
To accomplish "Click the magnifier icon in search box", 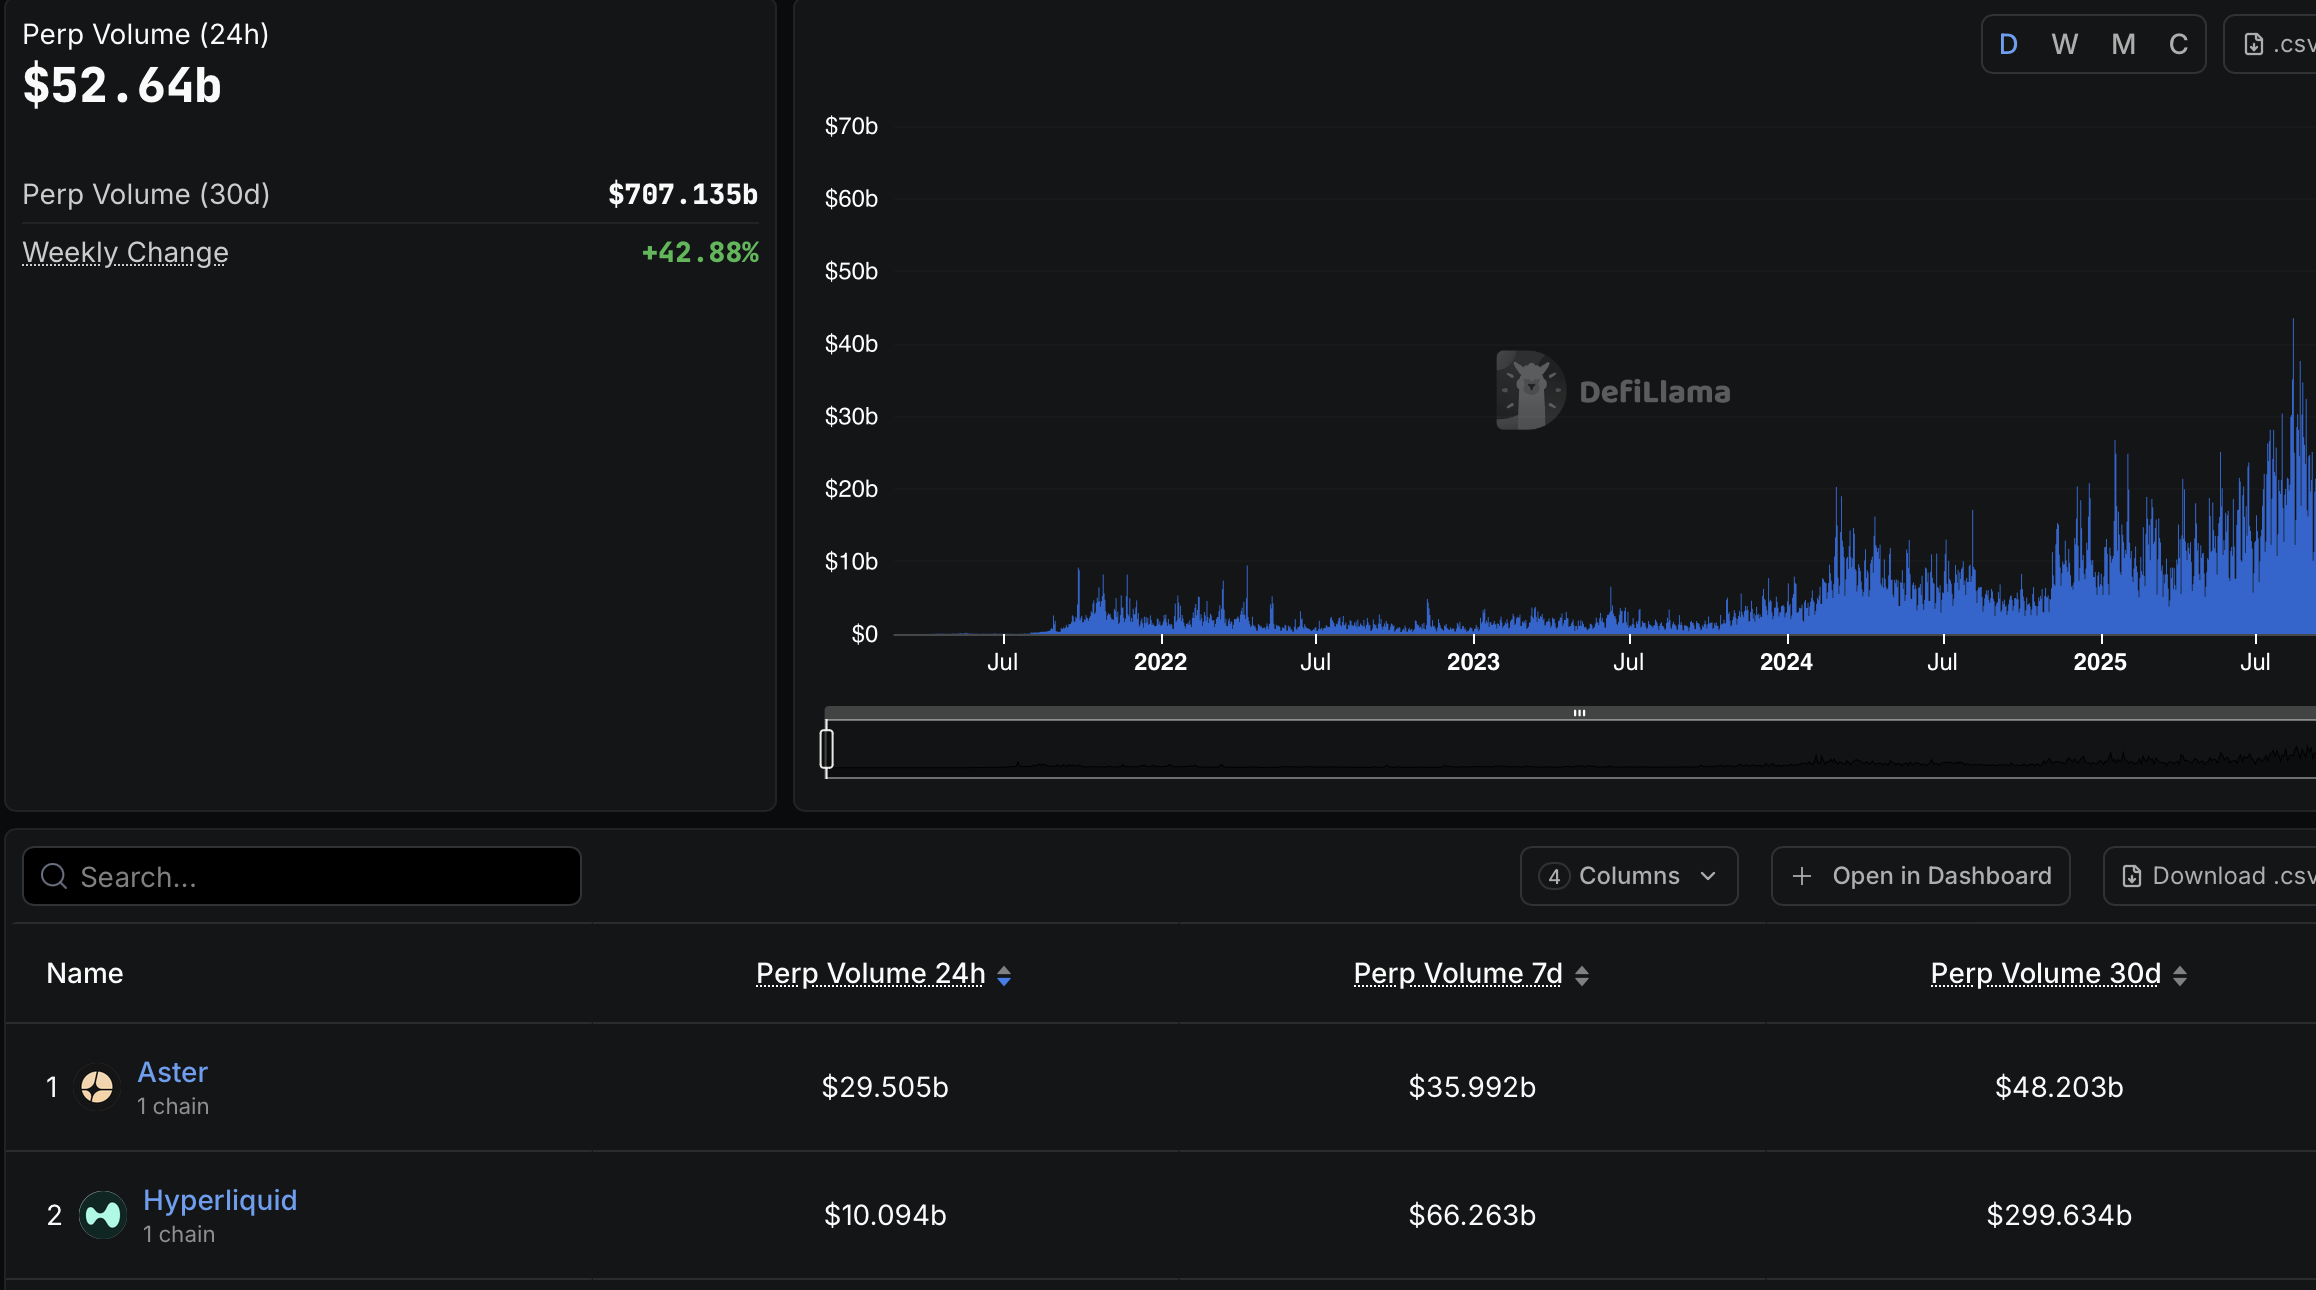I will coord(54,877).
